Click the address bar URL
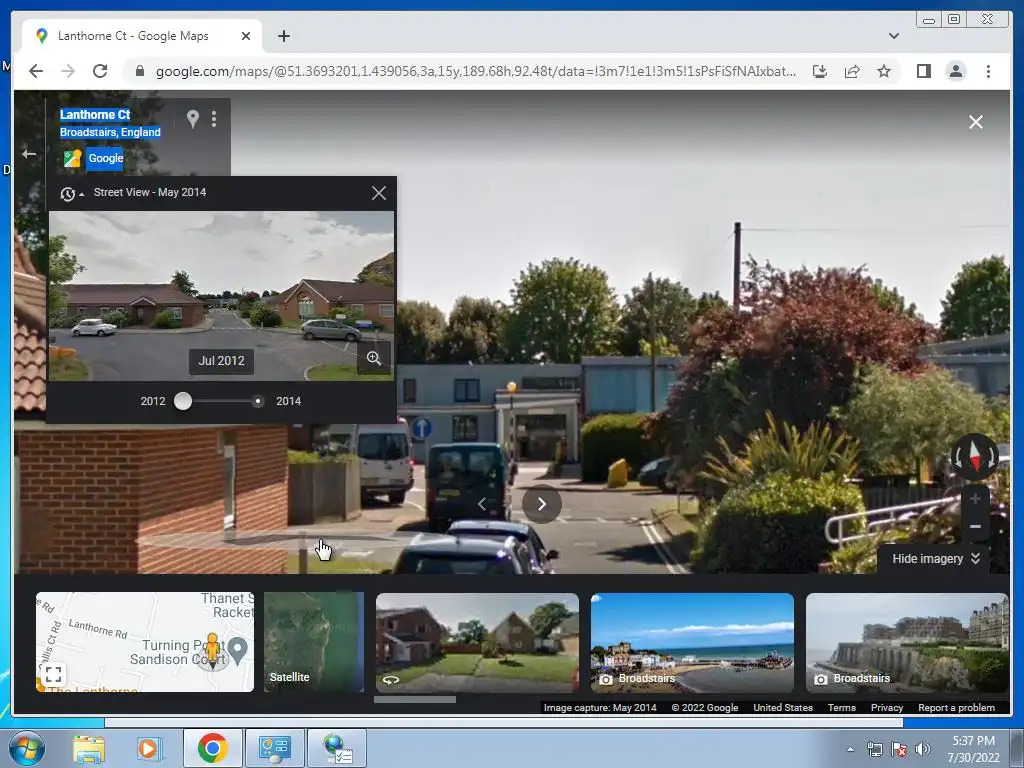The image size is (1024, 768). 475,71
